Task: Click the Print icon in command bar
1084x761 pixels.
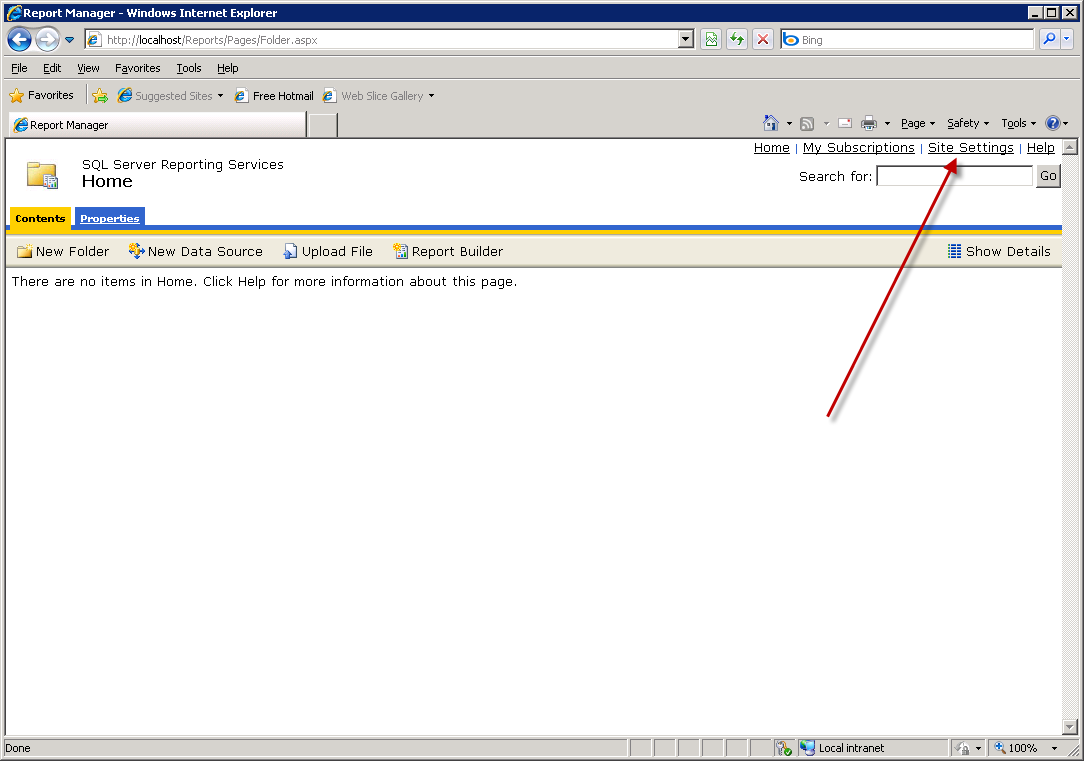Action: 869,123
